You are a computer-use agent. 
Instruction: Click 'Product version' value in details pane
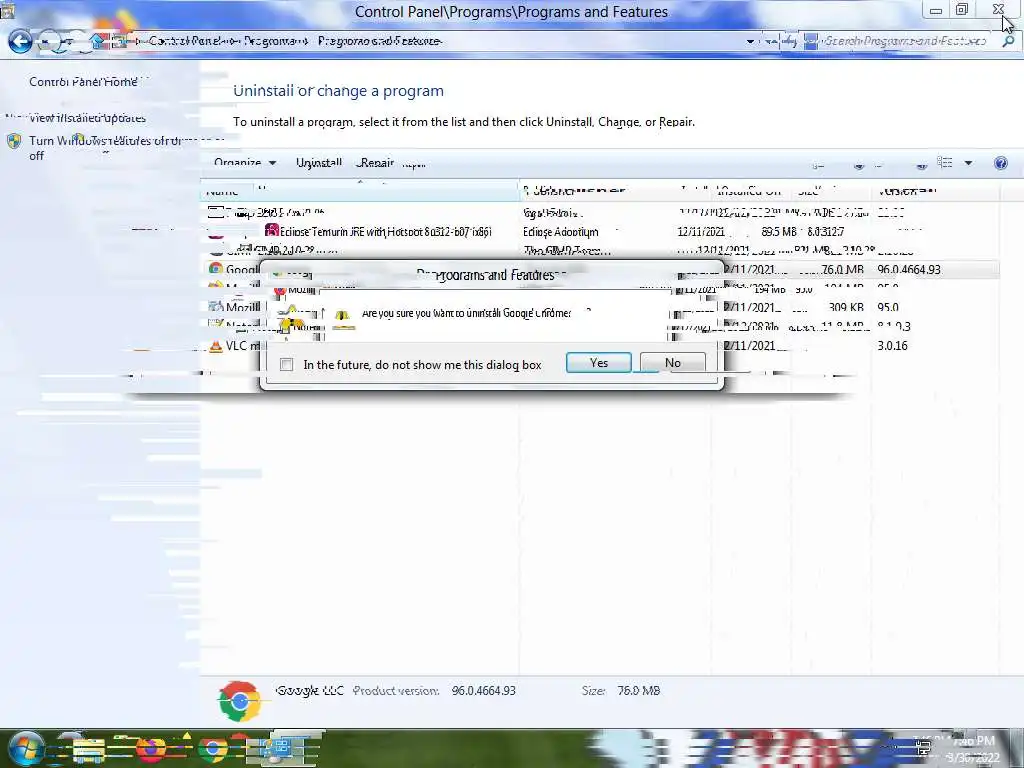(x=483, y=690)
